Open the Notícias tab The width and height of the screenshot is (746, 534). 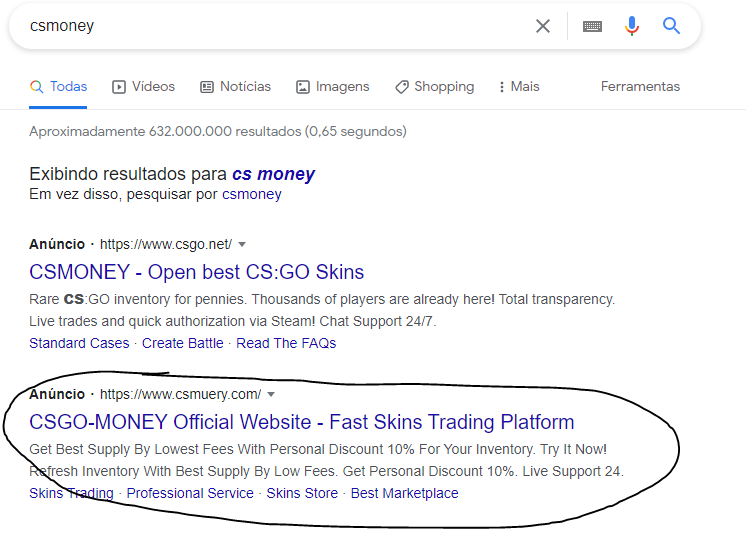click(235, 87)
